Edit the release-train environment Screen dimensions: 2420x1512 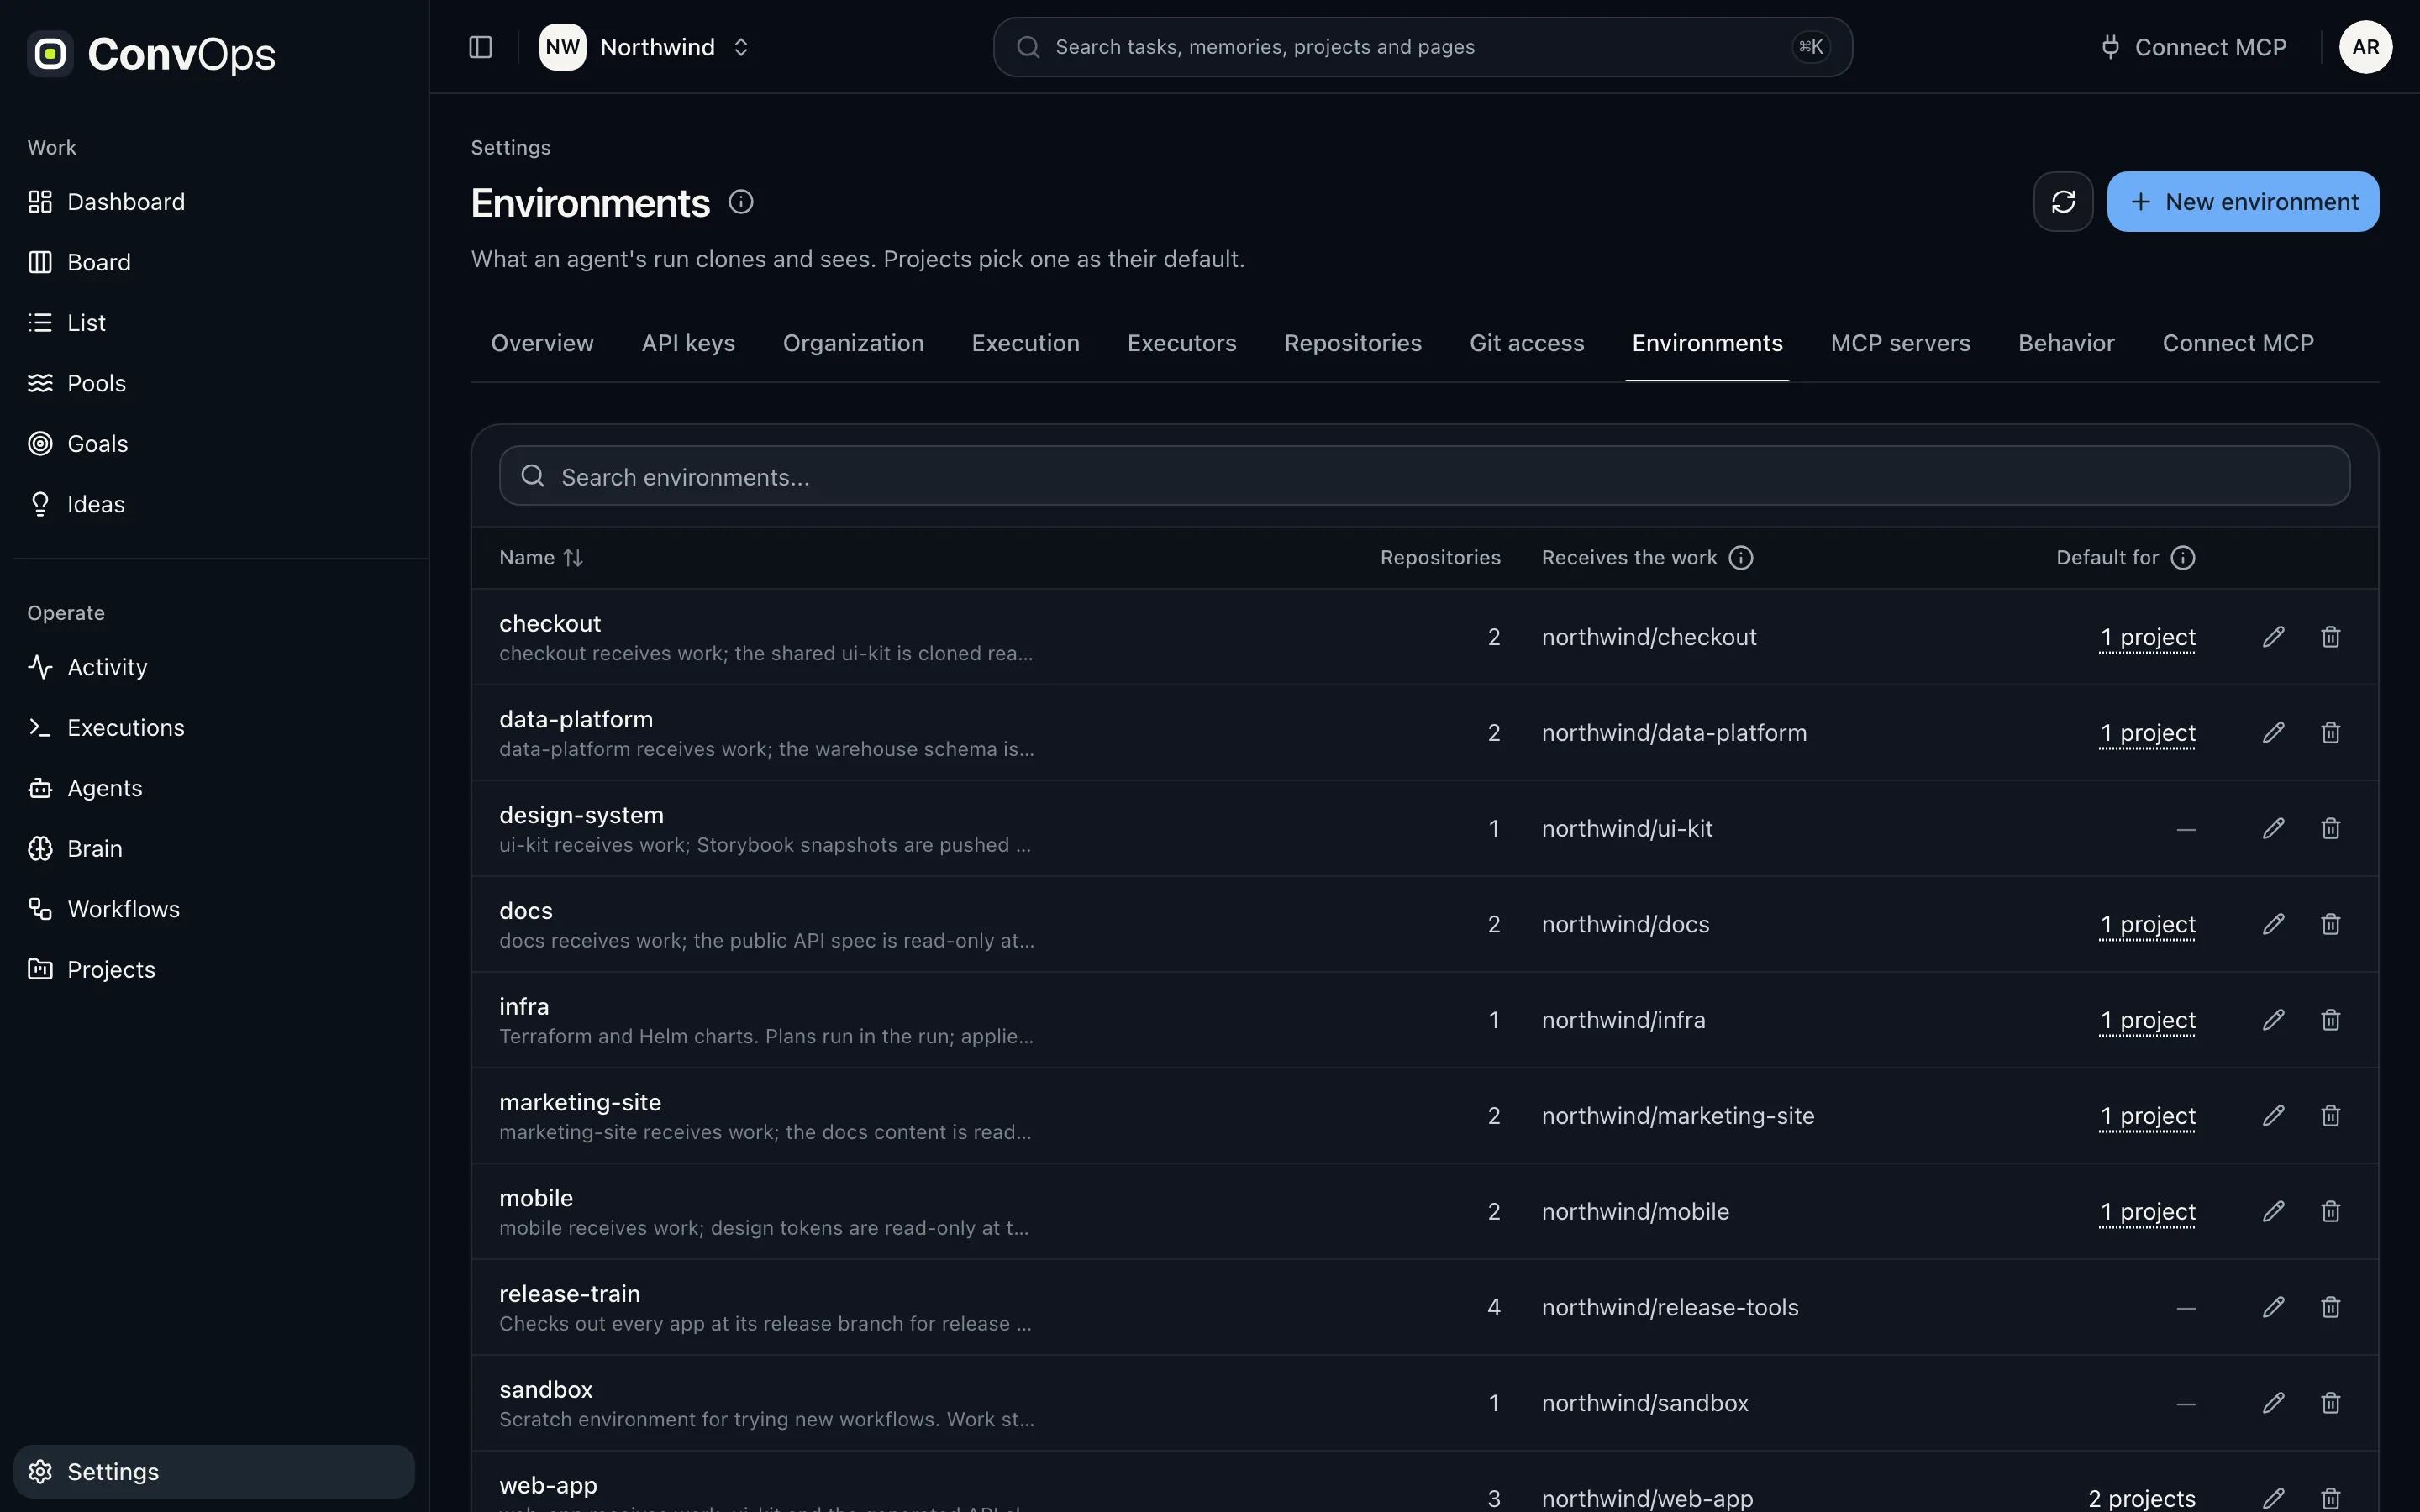(x=2273, y=1307)
